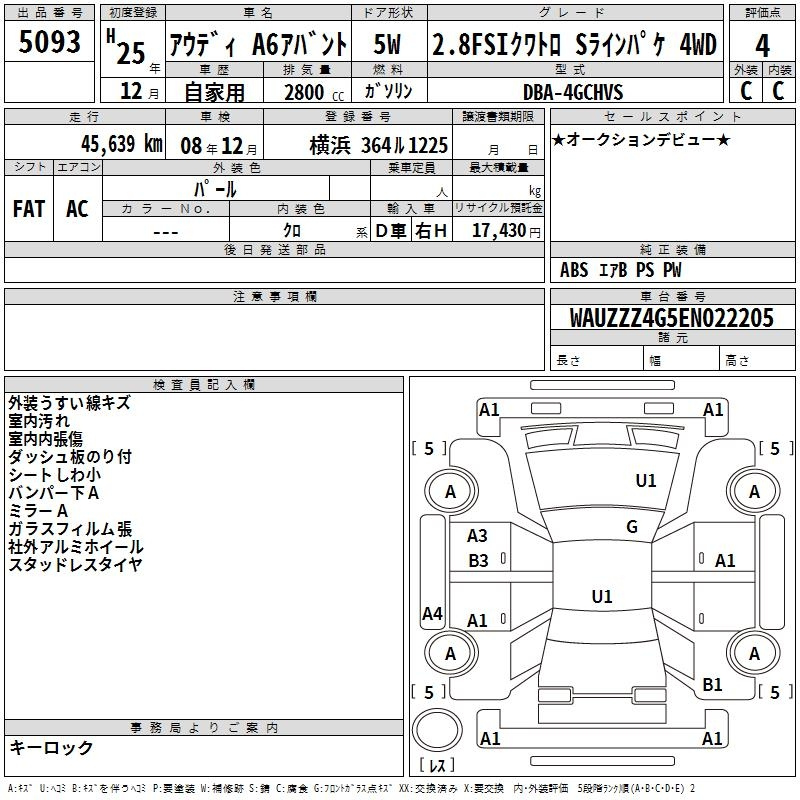Viewport: 800px width, 800px height.
Task: Select the registration number 横浜 364ル1225
Action: [379, 146]
